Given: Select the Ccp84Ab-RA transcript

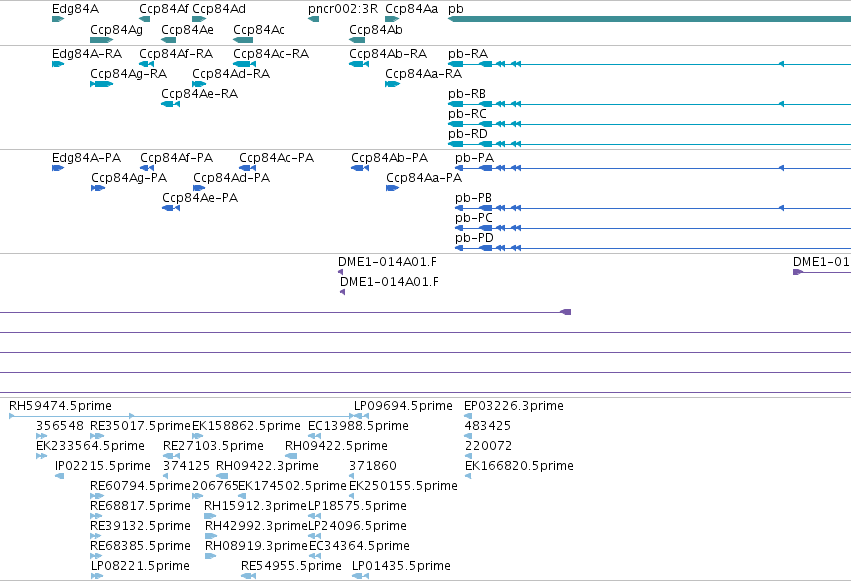Looking at the screenshot, I should 359,64.
